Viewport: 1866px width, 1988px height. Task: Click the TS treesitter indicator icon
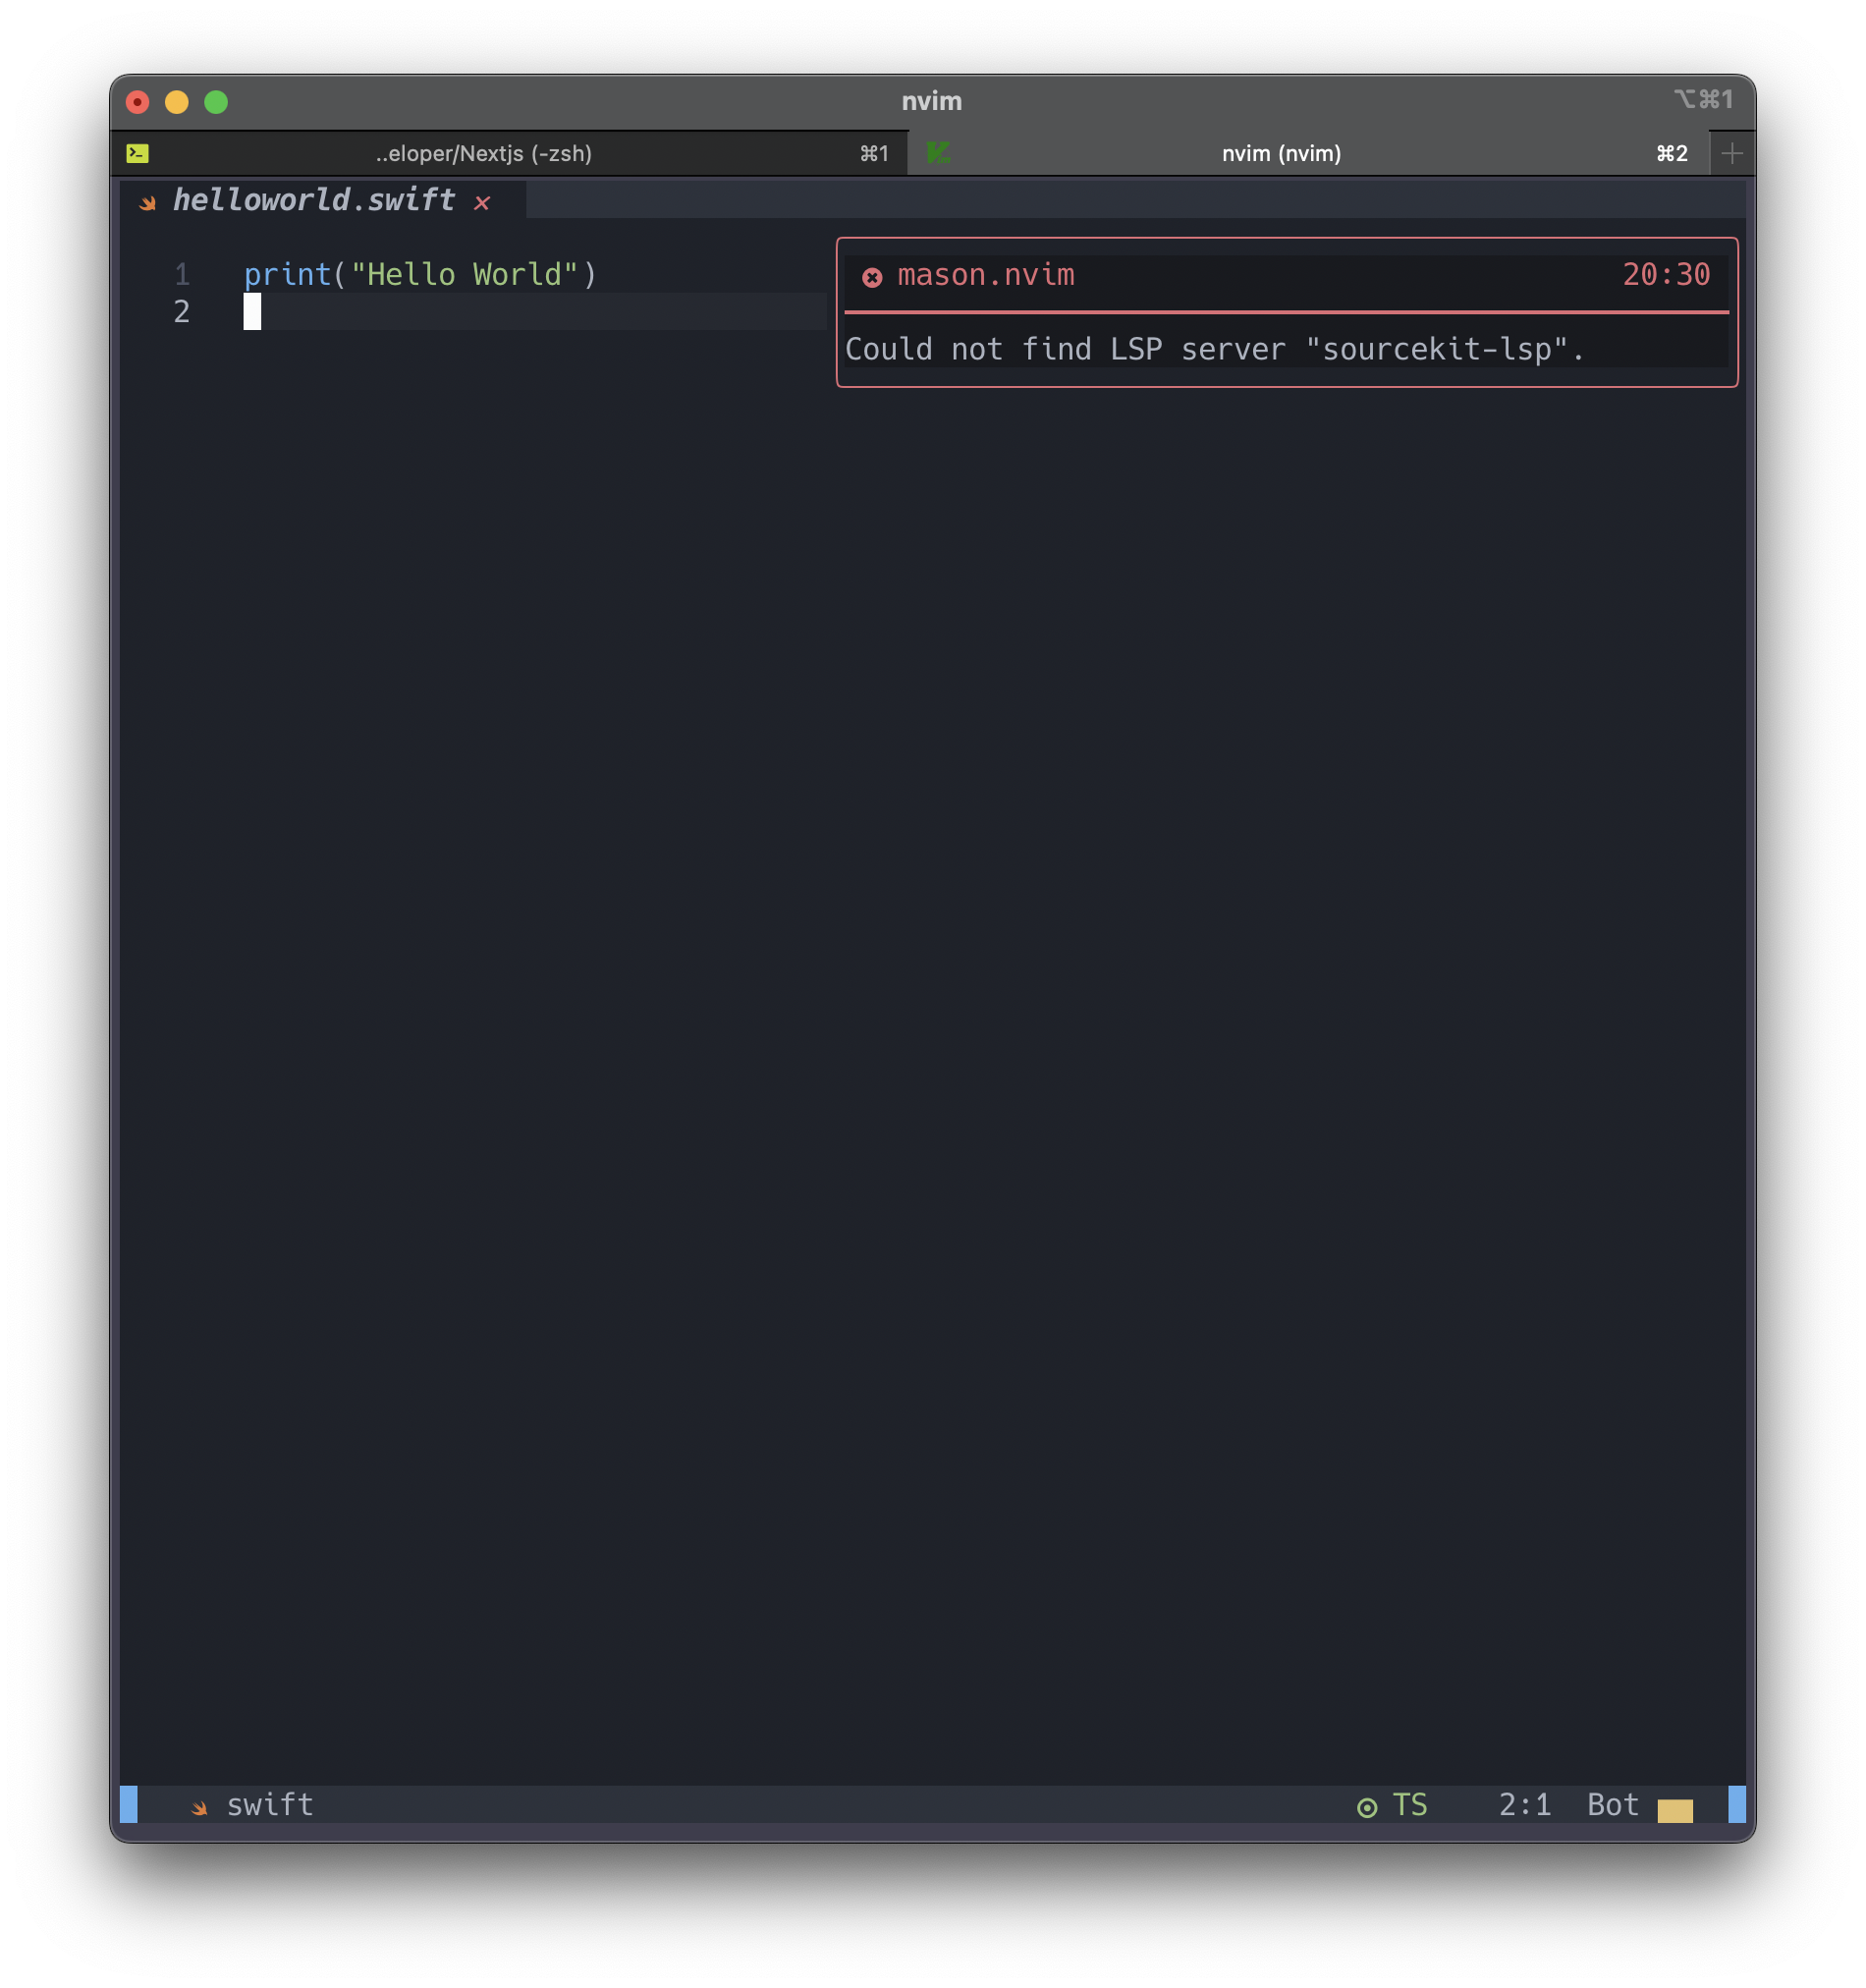[x=1367, y=1807]
